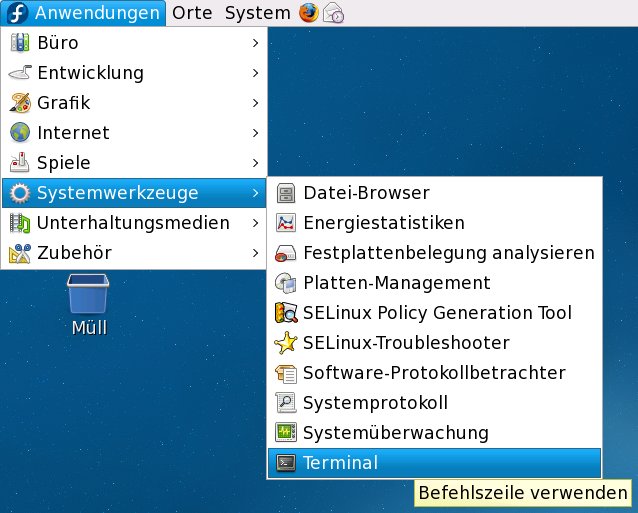638x513 pixels.
Task: Select the Unterhaltungsmedien category
Action: (x=133, y=223)
